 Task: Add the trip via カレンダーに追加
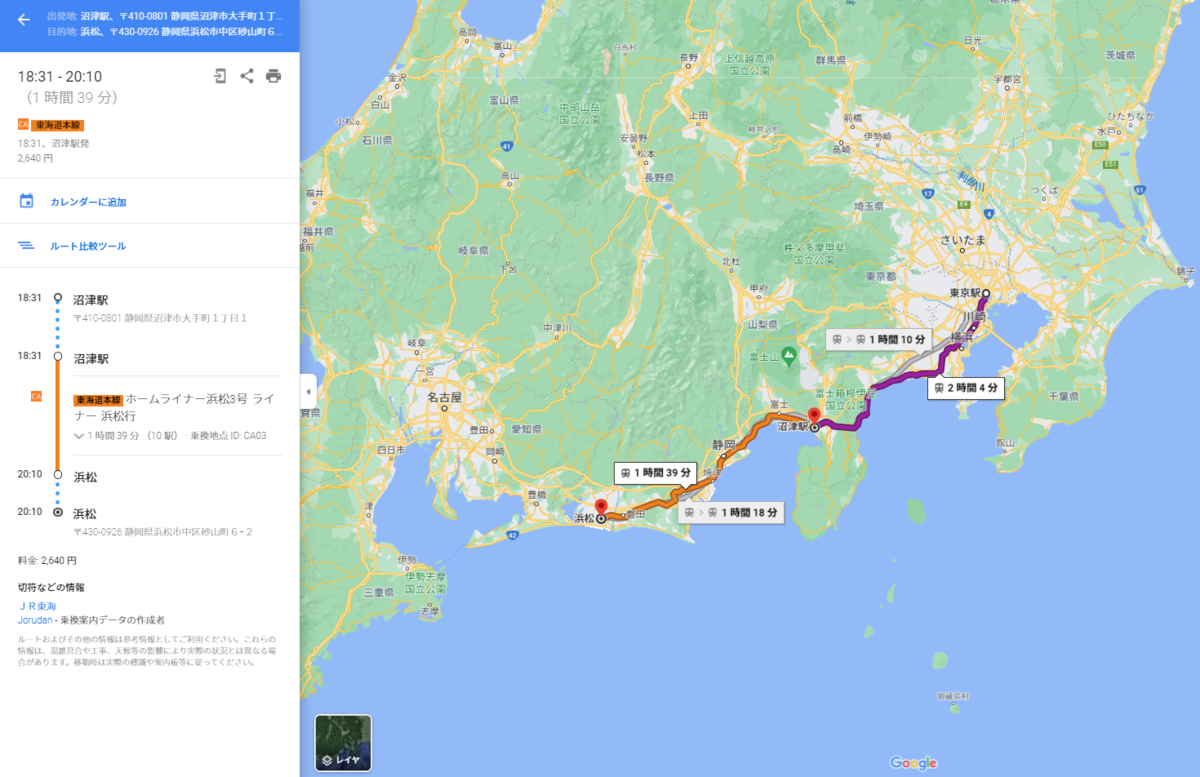88,202
